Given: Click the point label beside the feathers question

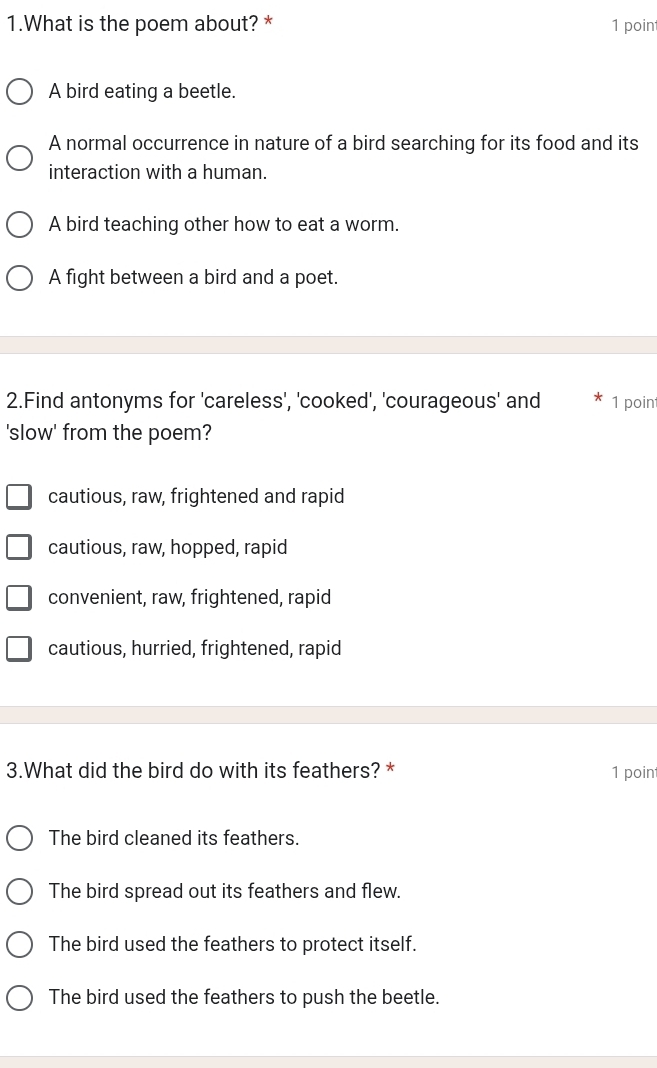Looking at the screenshot, I should pos(633,772).
